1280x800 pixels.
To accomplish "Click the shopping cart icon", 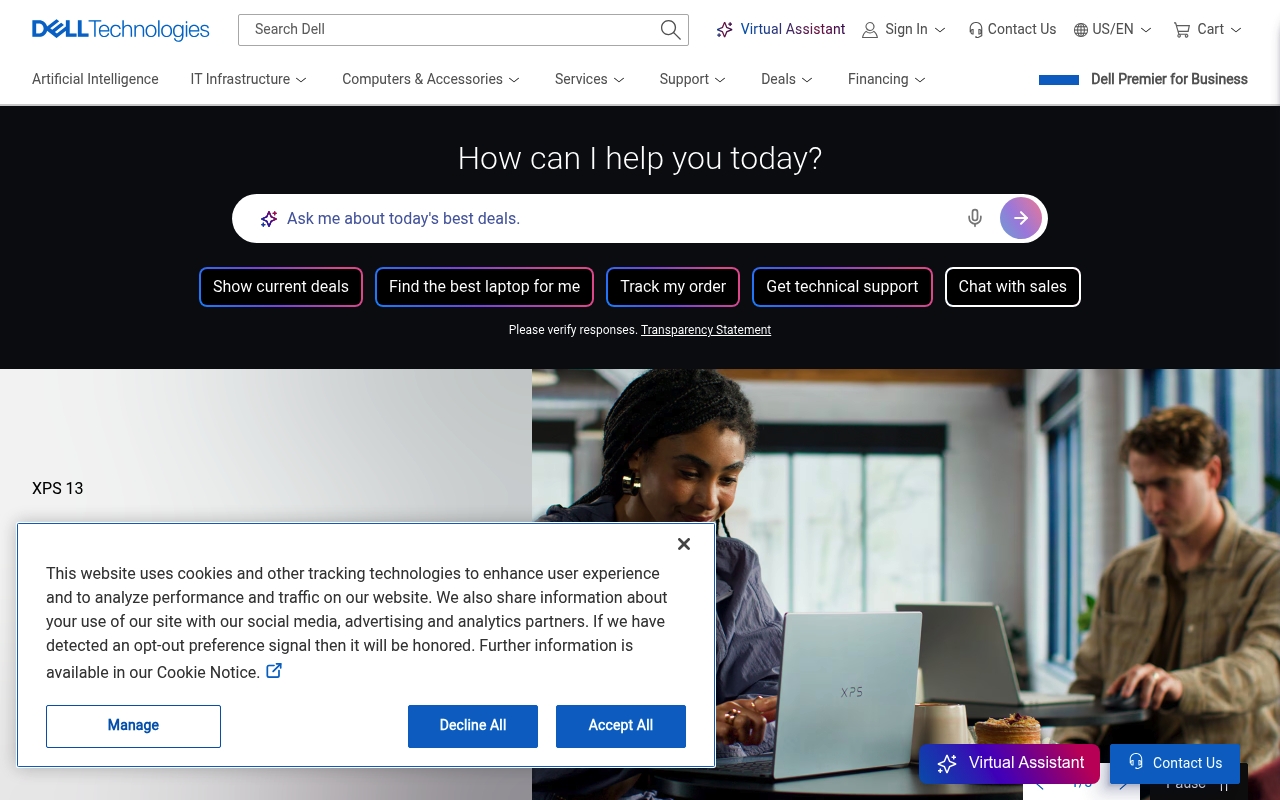I will 1182,30.
